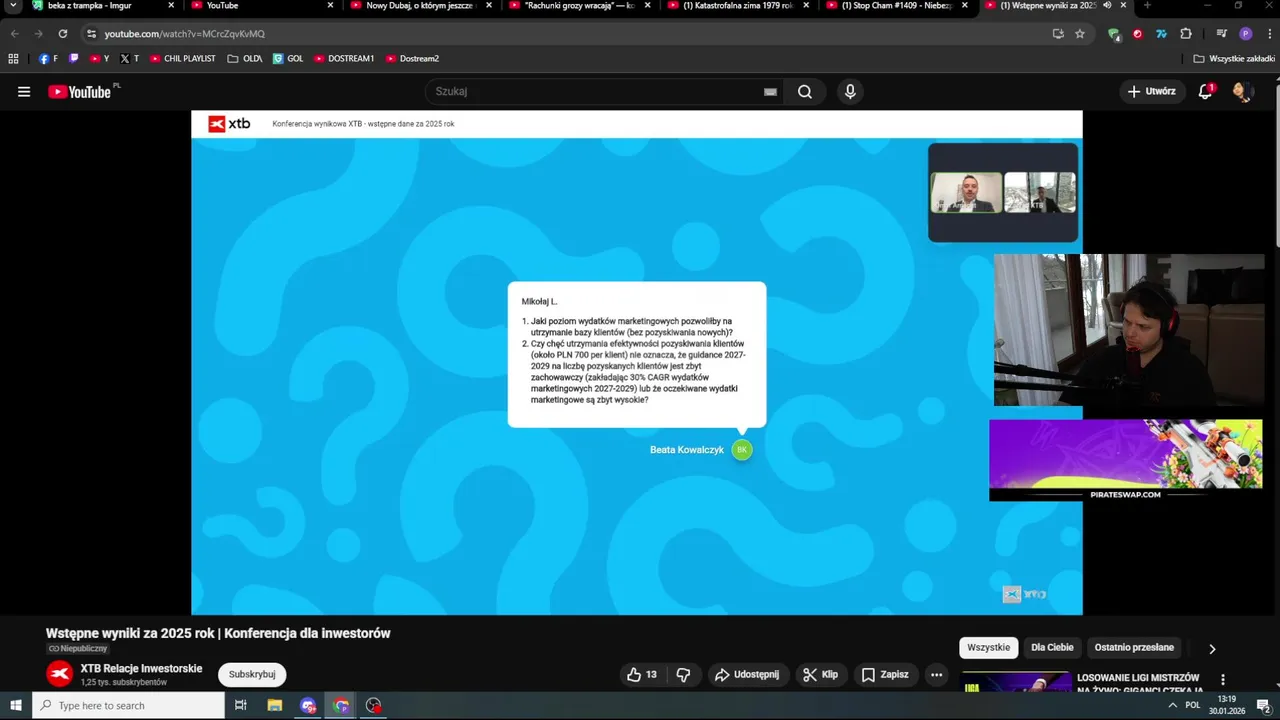Viewport: 1280px width, 720px height.
Task: Open the XTB Relacje Inwestorskie channel link
Action: point(141,668)
